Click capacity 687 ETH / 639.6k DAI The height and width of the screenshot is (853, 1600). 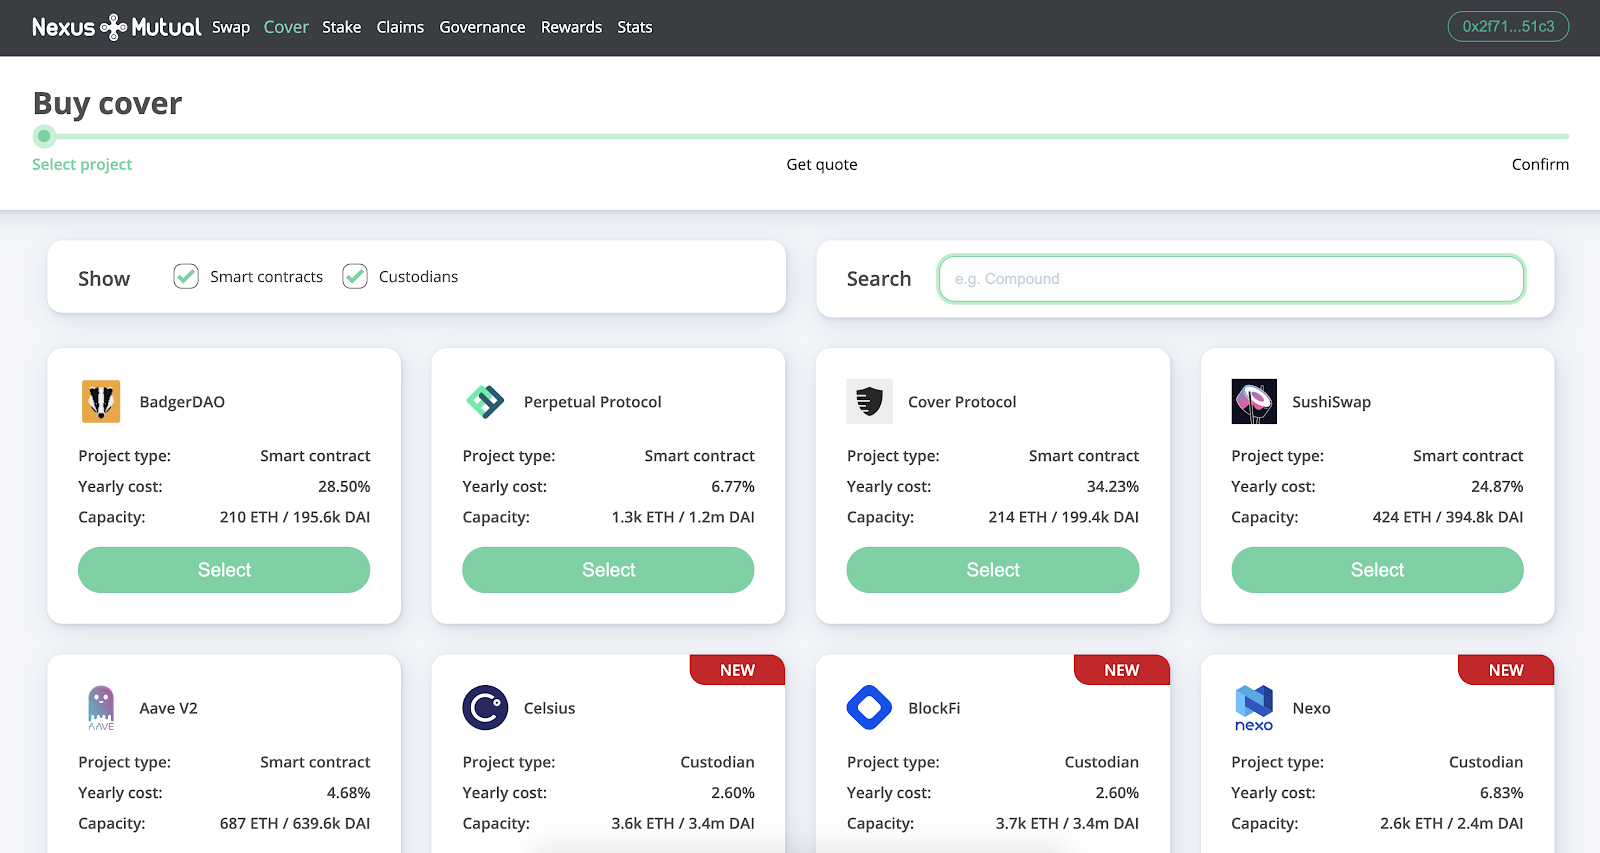(295, 823)
